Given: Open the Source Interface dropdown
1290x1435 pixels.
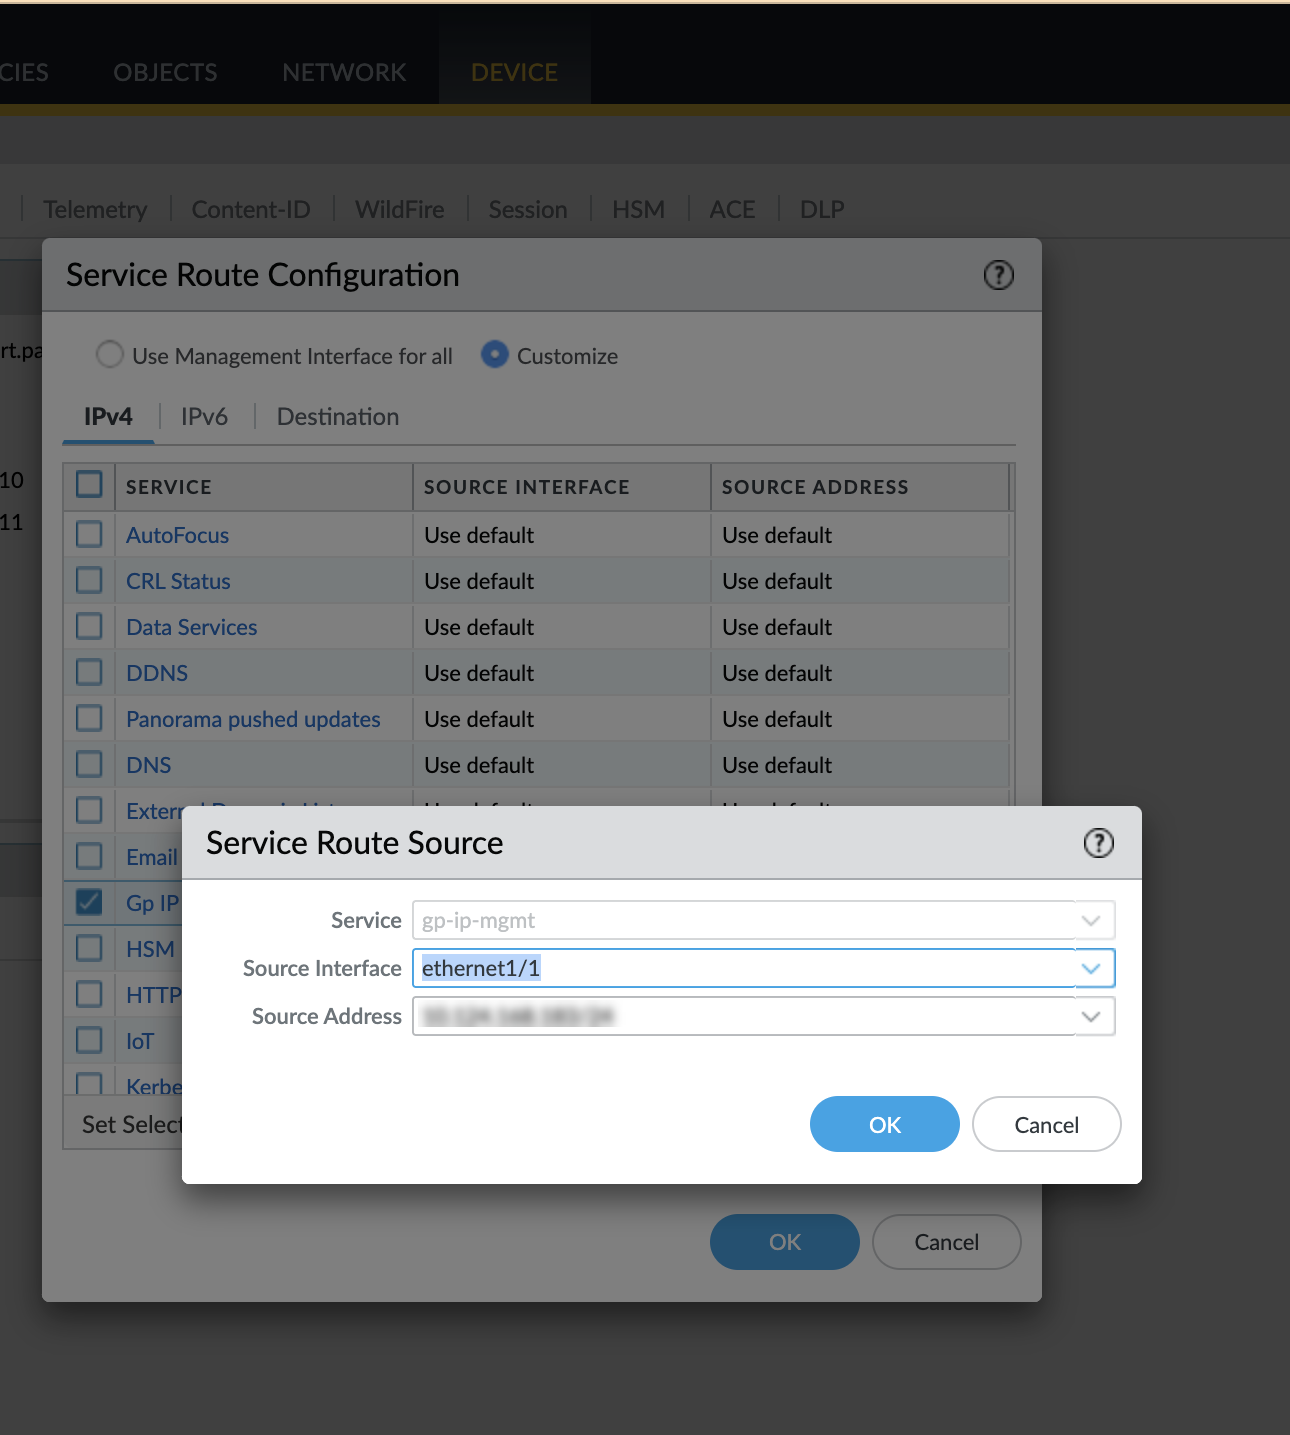Looking at the screenshot, I should [x=1091, y=968].
